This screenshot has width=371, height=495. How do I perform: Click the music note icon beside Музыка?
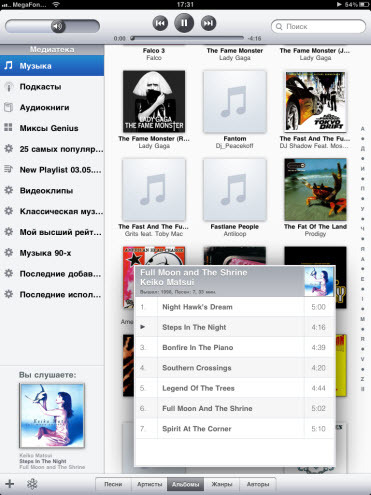point(8,65)
